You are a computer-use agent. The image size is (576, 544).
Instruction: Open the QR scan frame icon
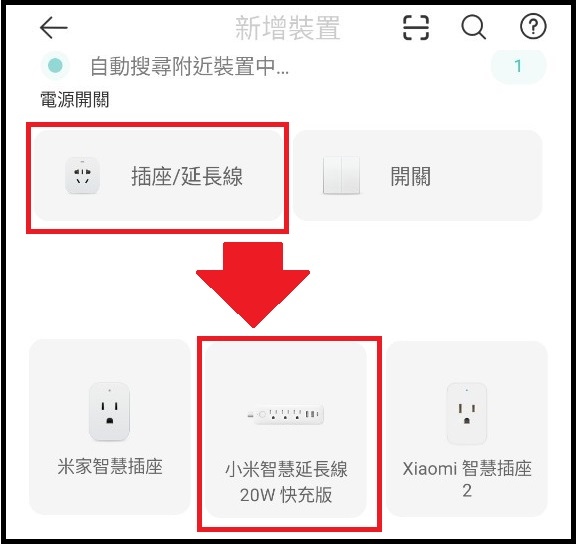click(x=416, y=28)
